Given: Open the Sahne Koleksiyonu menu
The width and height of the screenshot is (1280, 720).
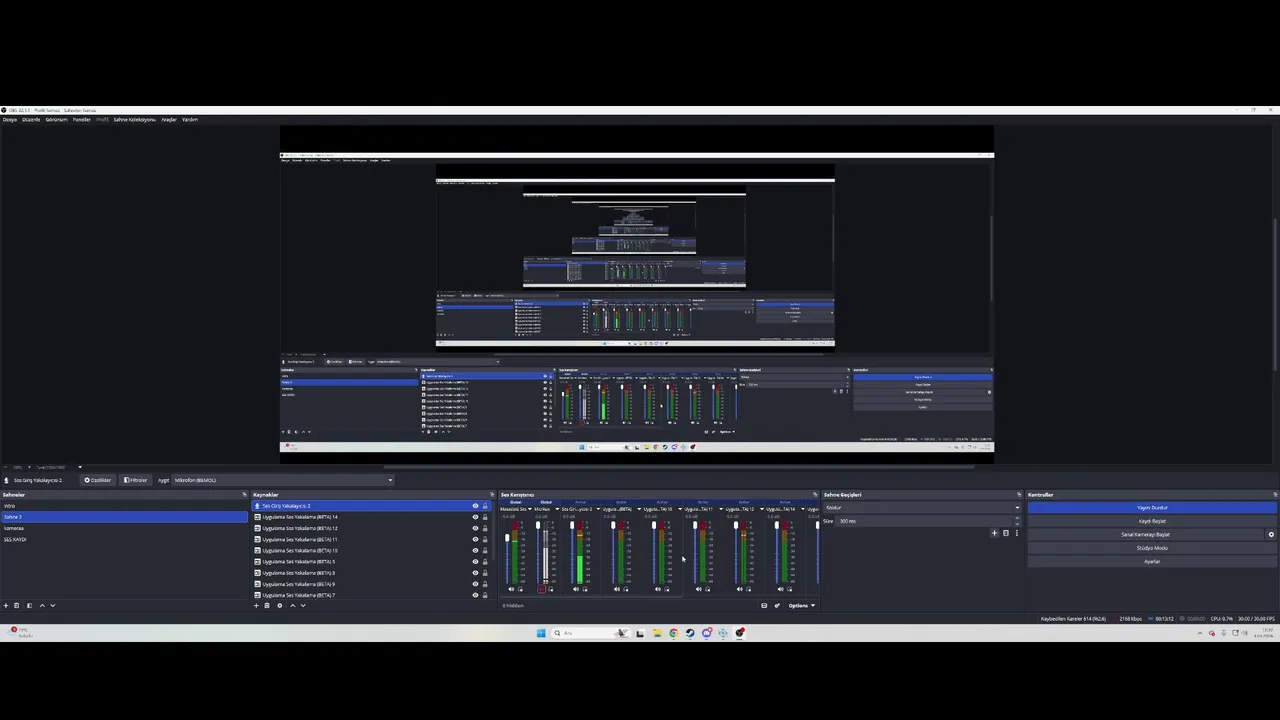Looking at the screenshot, I should pos(134,120).
